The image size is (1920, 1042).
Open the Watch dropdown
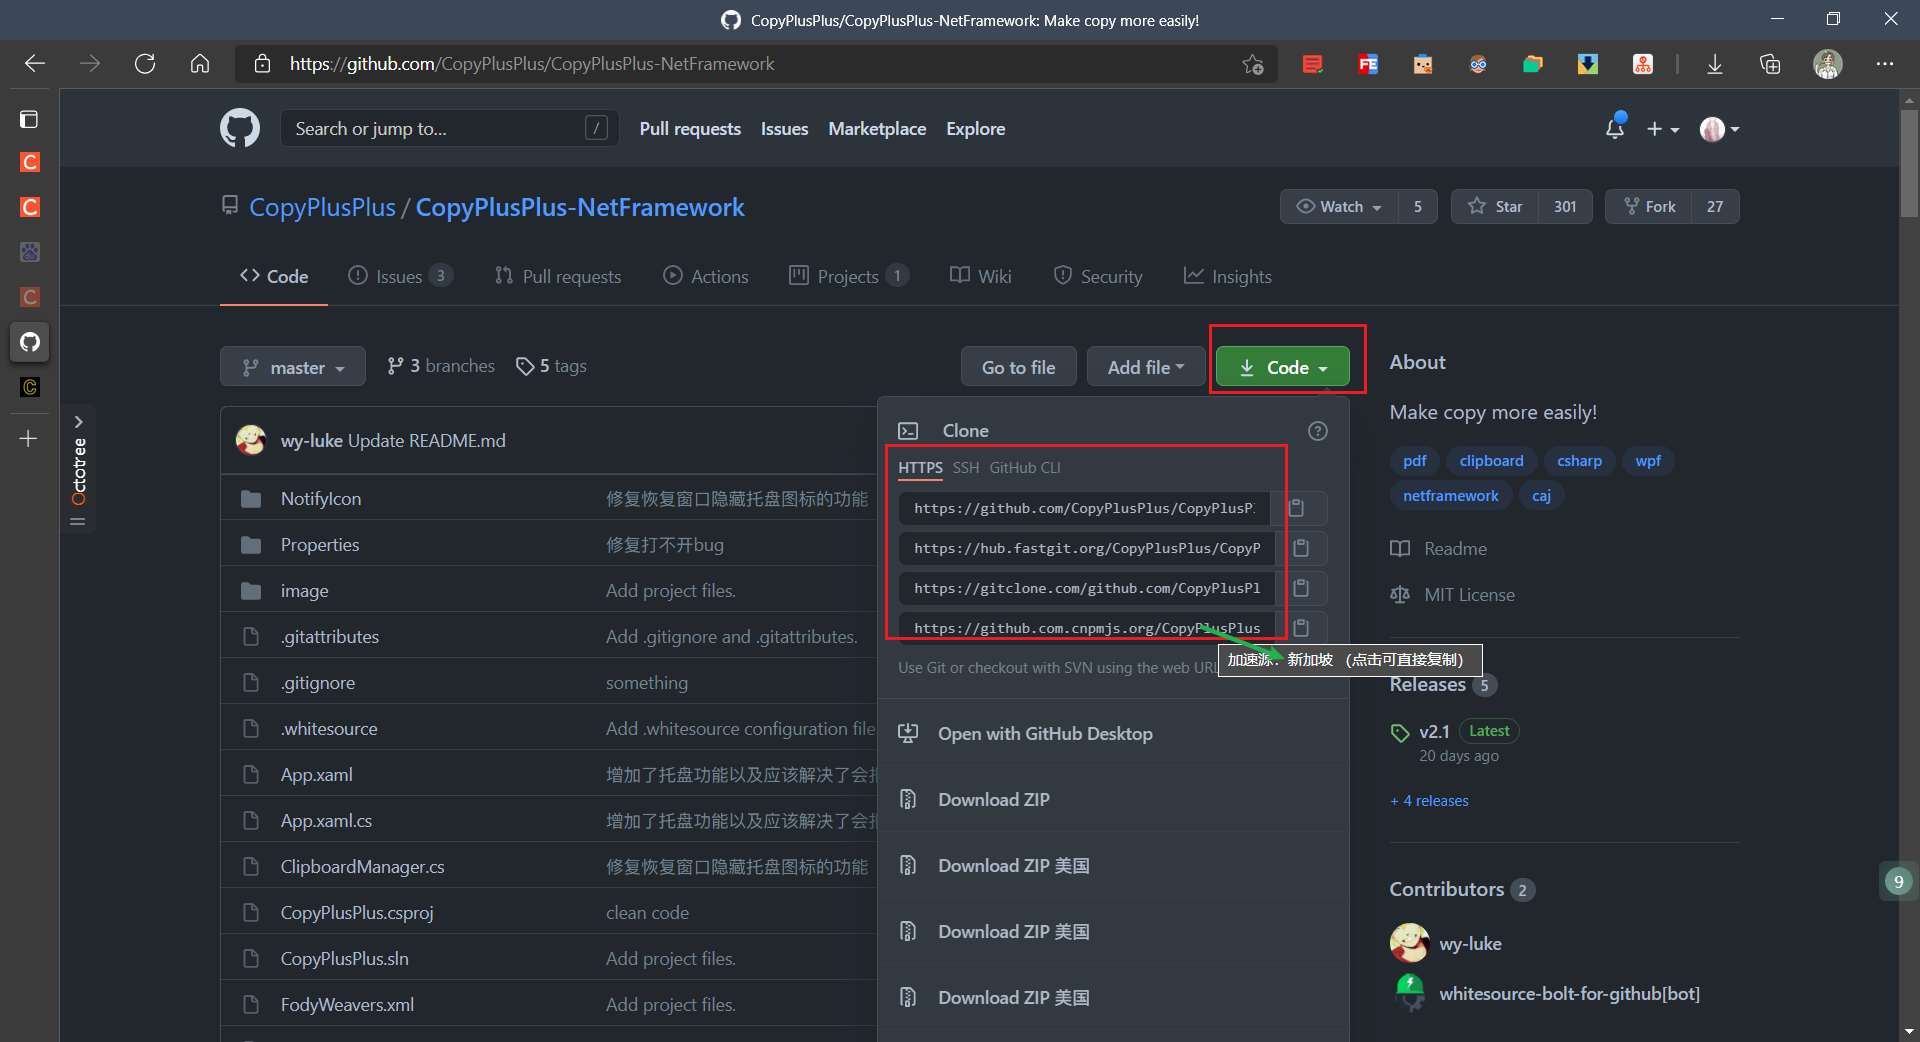(x=1339, y=206)
